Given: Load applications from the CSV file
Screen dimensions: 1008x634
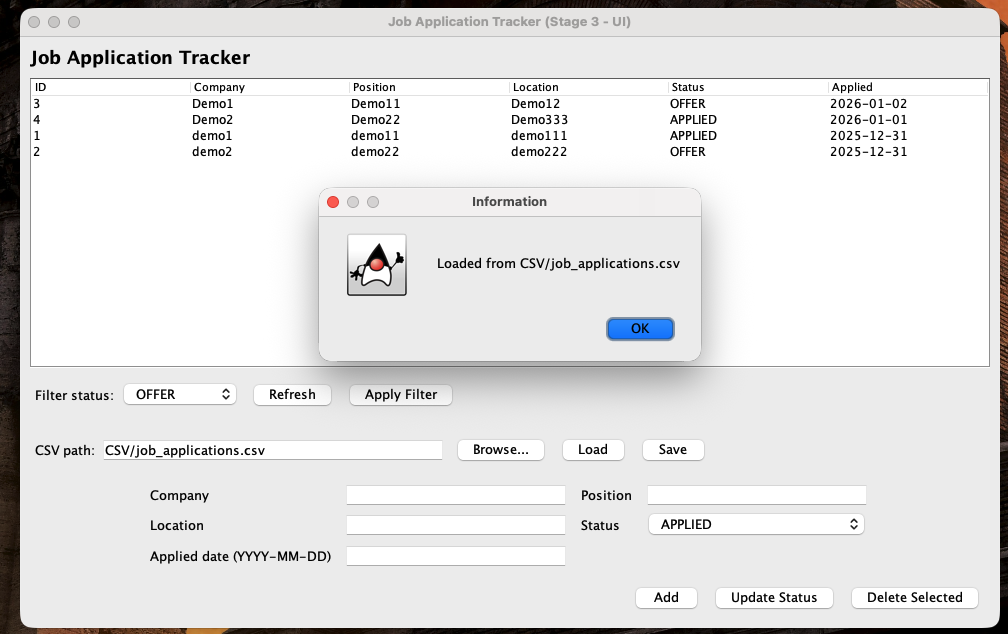Looking at the screenshot, I should (x=592, y=450).
